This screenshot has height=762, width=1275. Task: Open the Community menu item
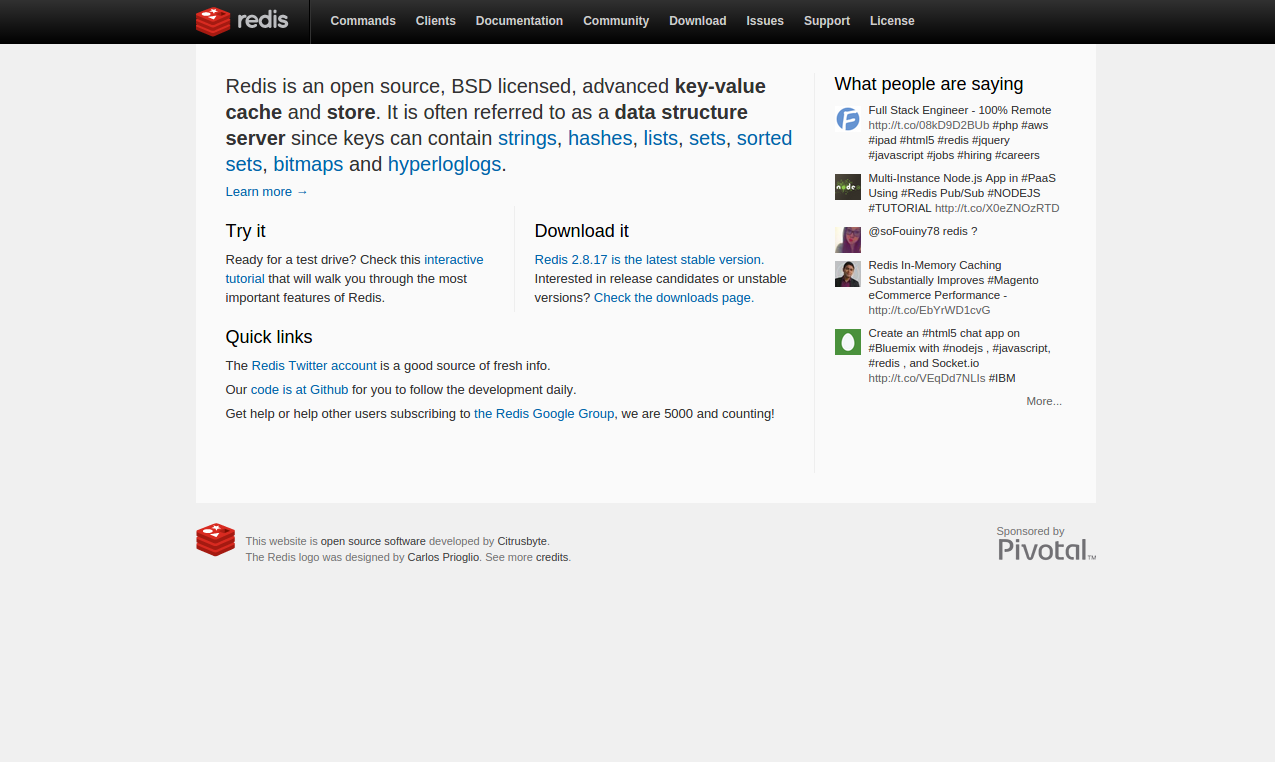[616, 21]
